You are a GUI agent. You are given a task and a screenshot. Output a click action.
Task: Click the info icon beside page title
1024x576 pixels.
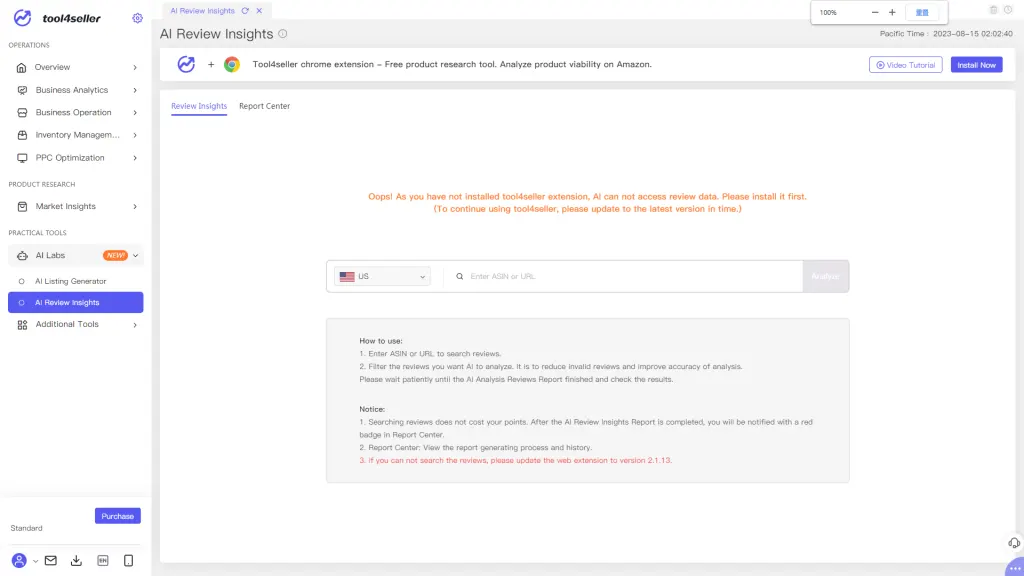coord(283,34)
